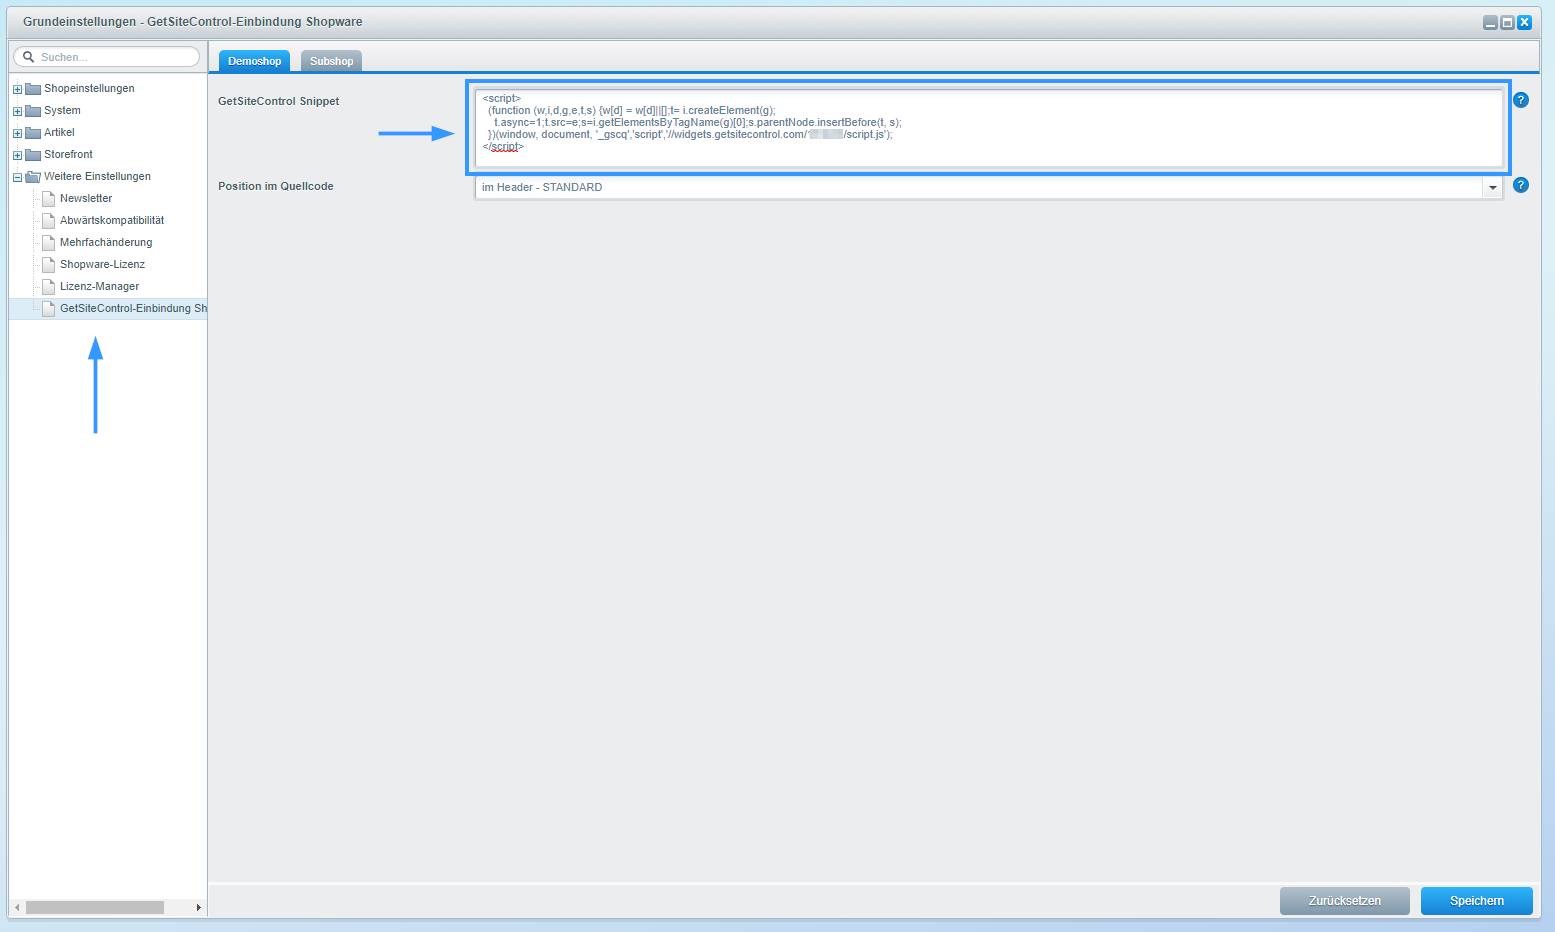This screenshot has height=932, width=1555.
Task: Open GetSiteControl-Einbindung settings entry
Action: click(133, 308)
